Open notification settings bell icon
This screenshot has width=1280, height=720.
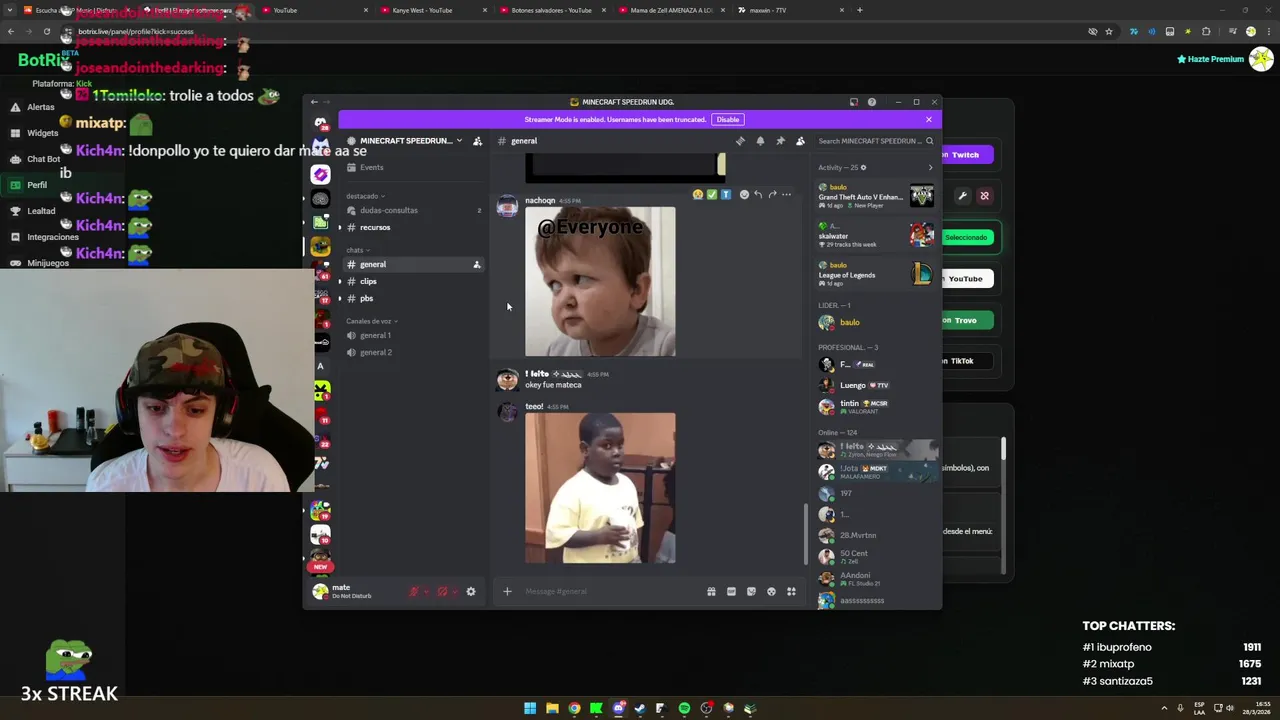coord(760,141)
